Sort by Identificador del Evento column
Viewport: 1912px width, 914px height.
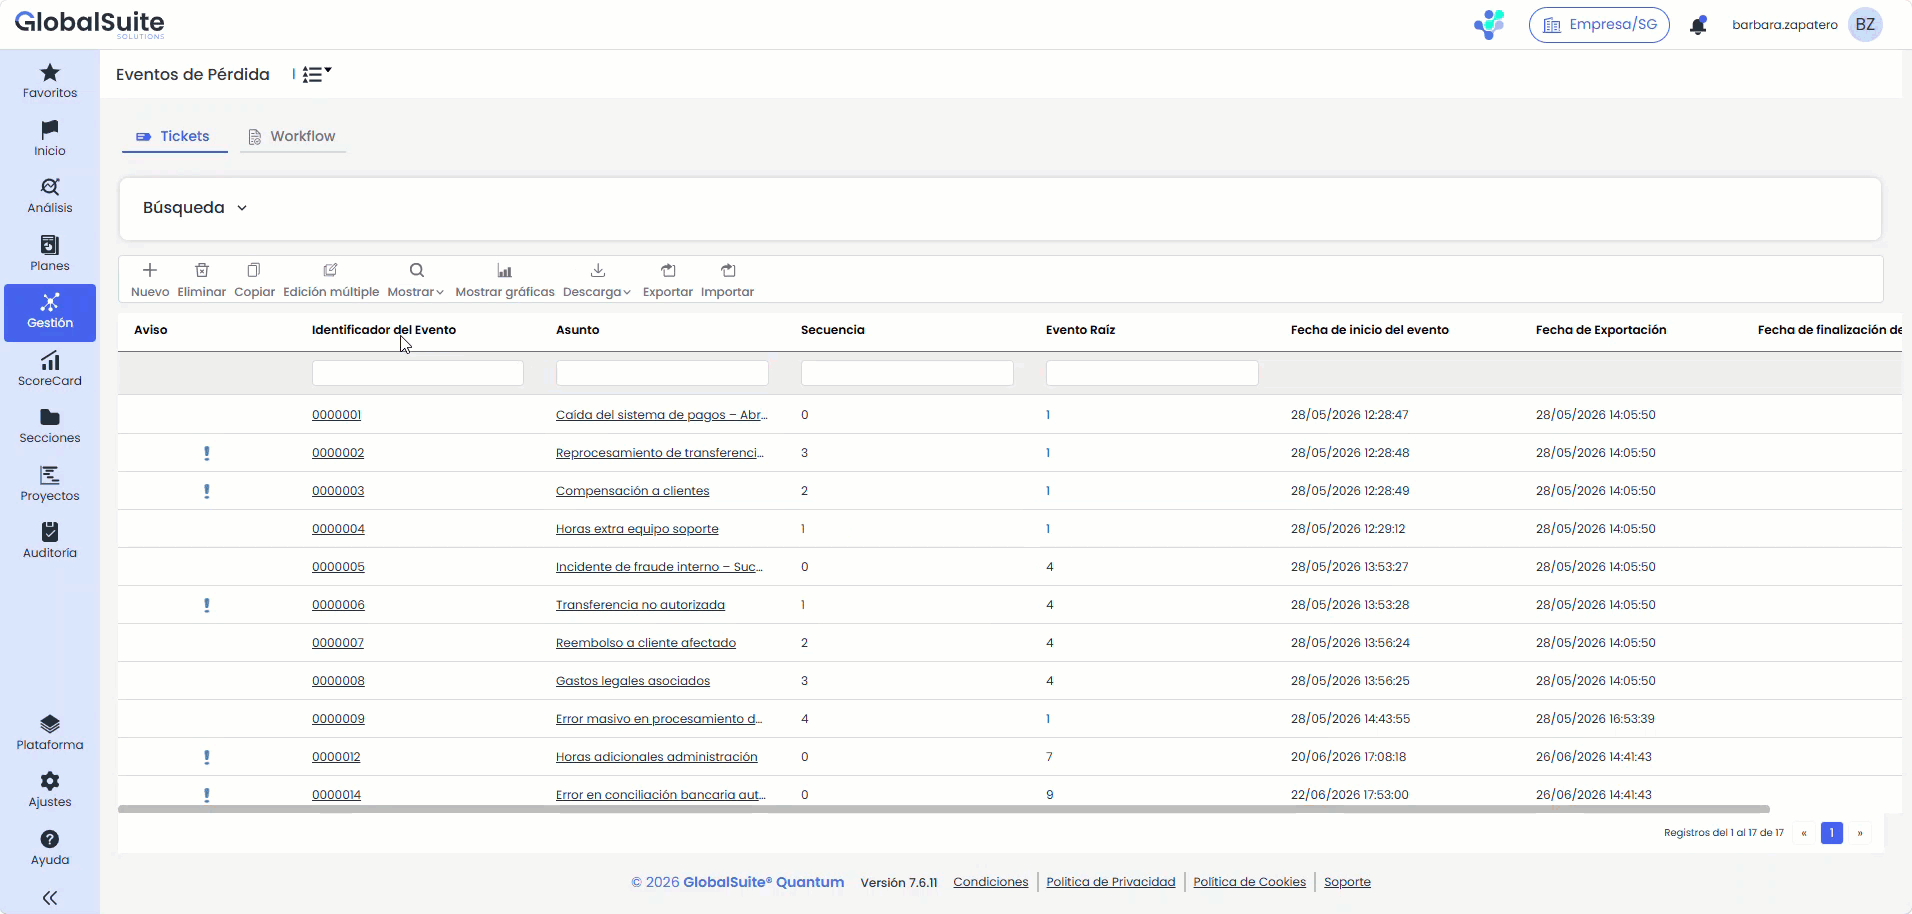point(384,330)
